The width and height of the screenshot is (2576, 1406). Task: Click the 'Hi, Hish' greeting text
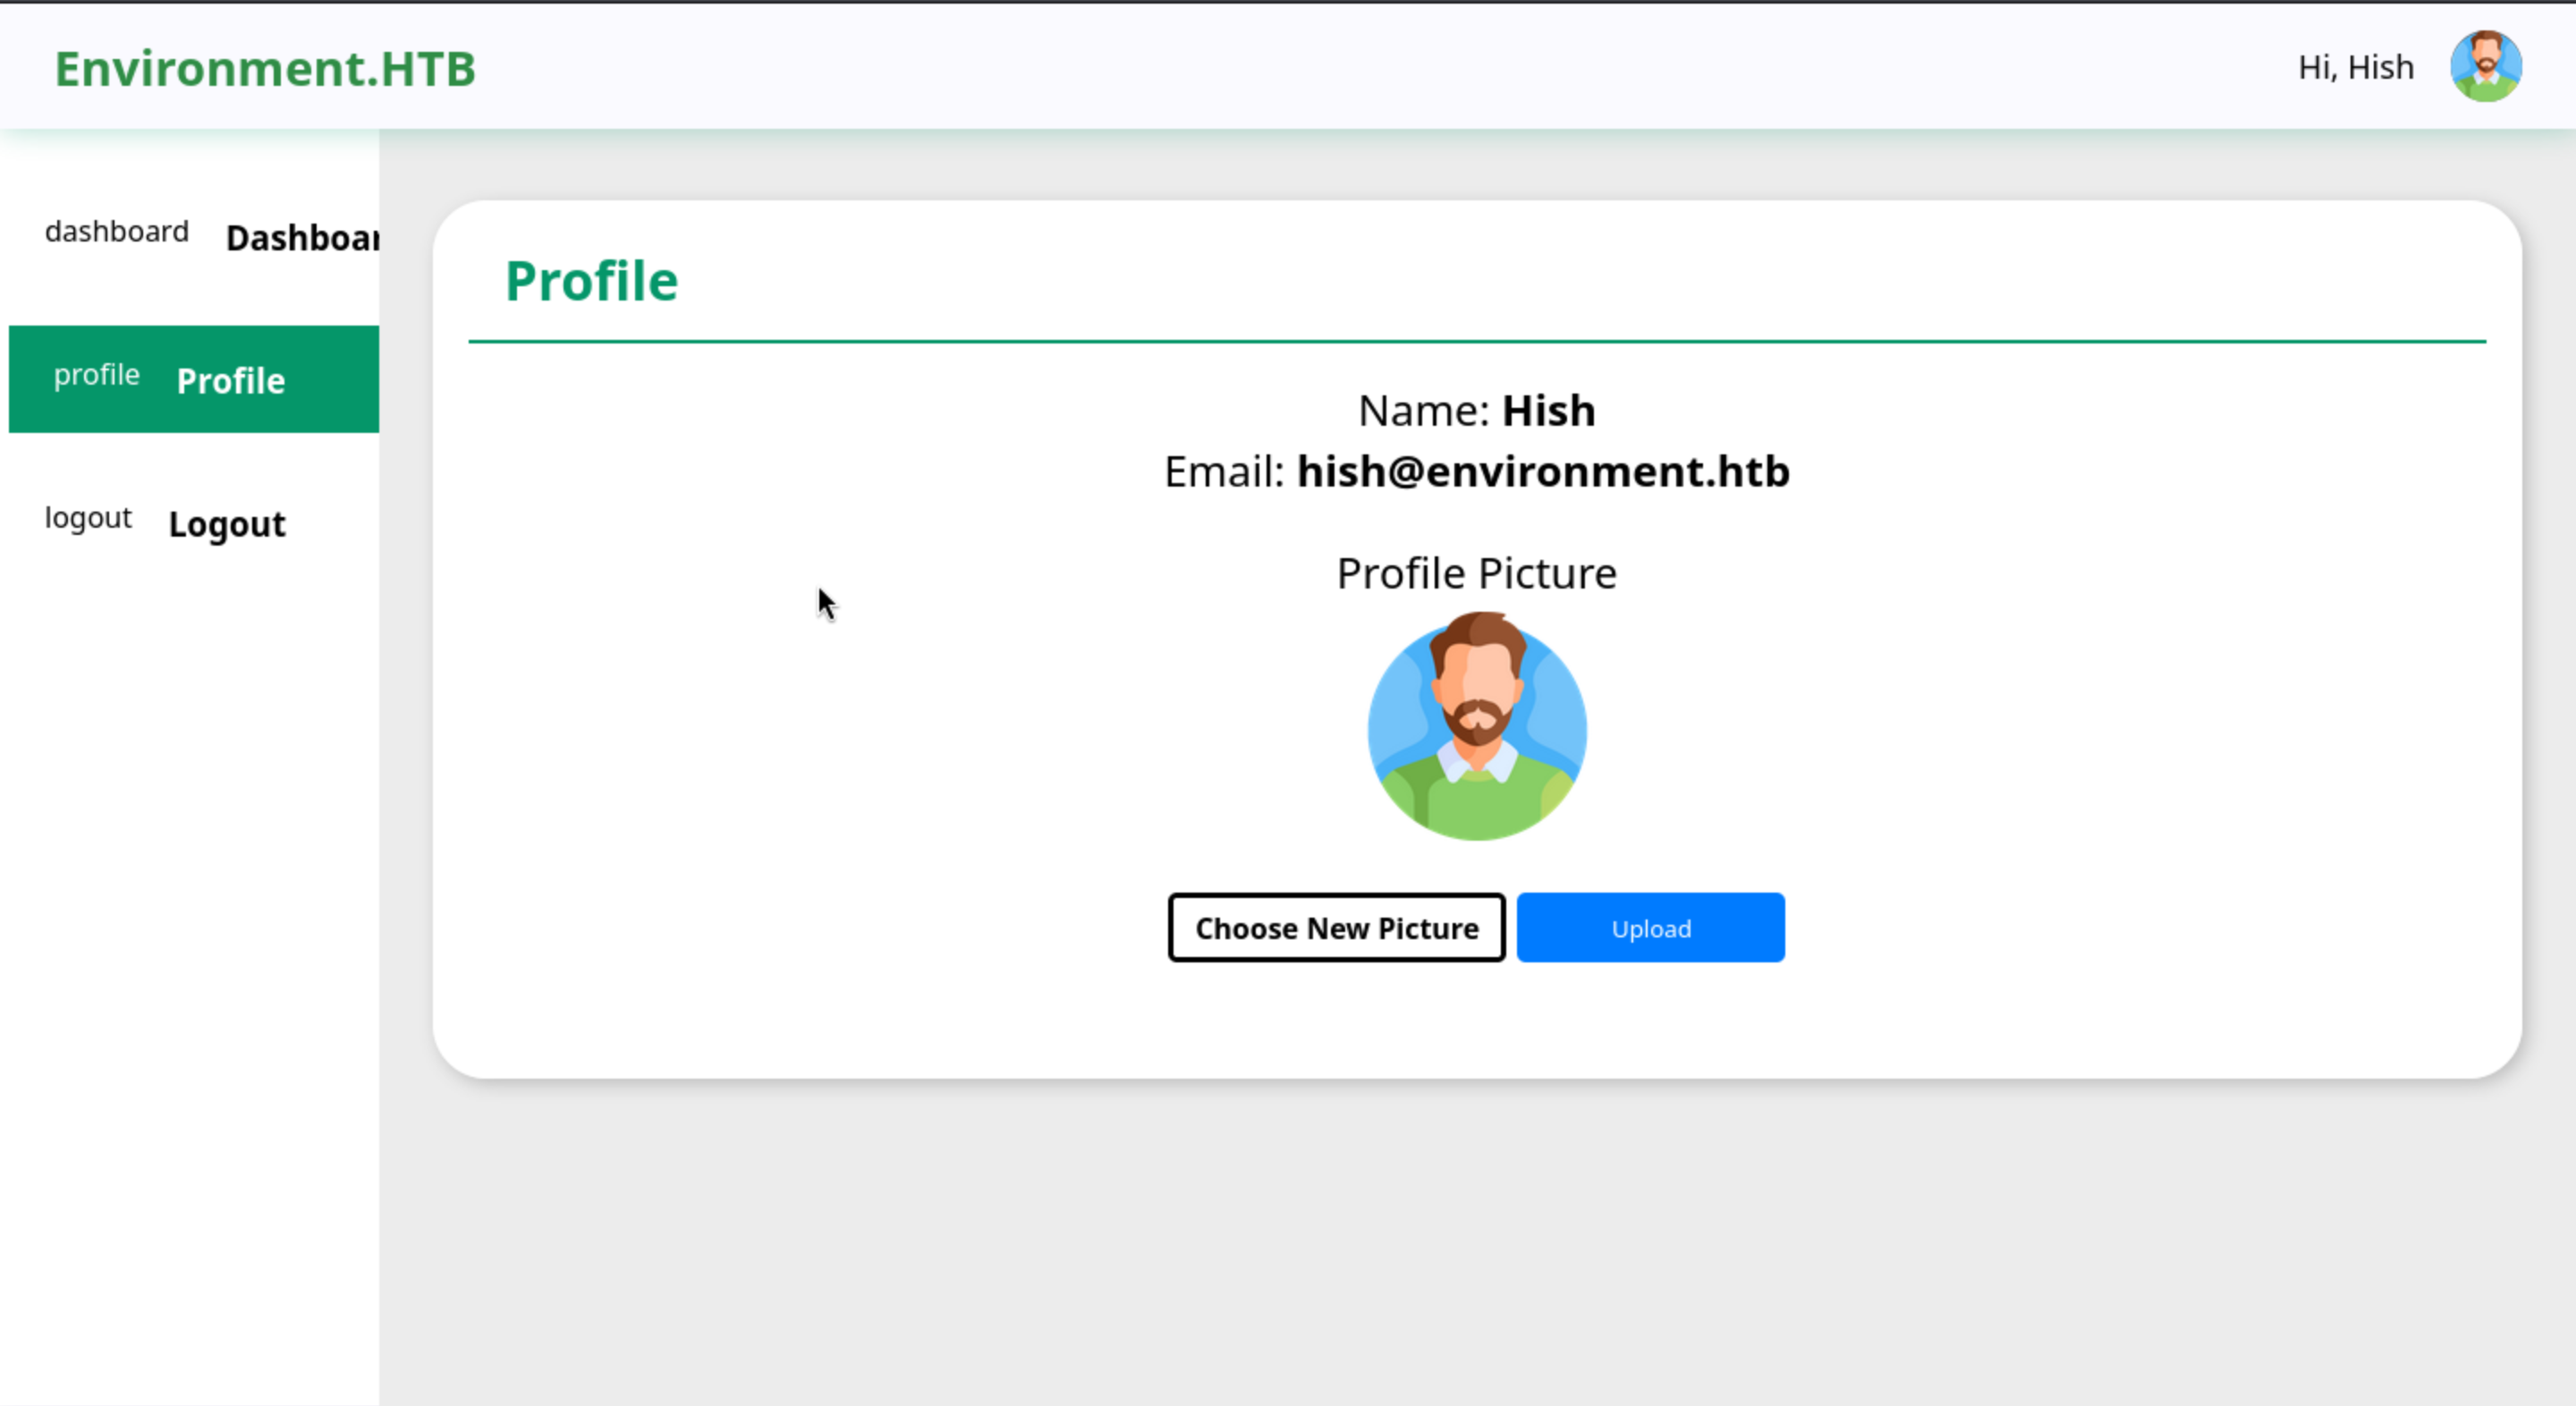pyautogui.click(x=2355, y=67)
